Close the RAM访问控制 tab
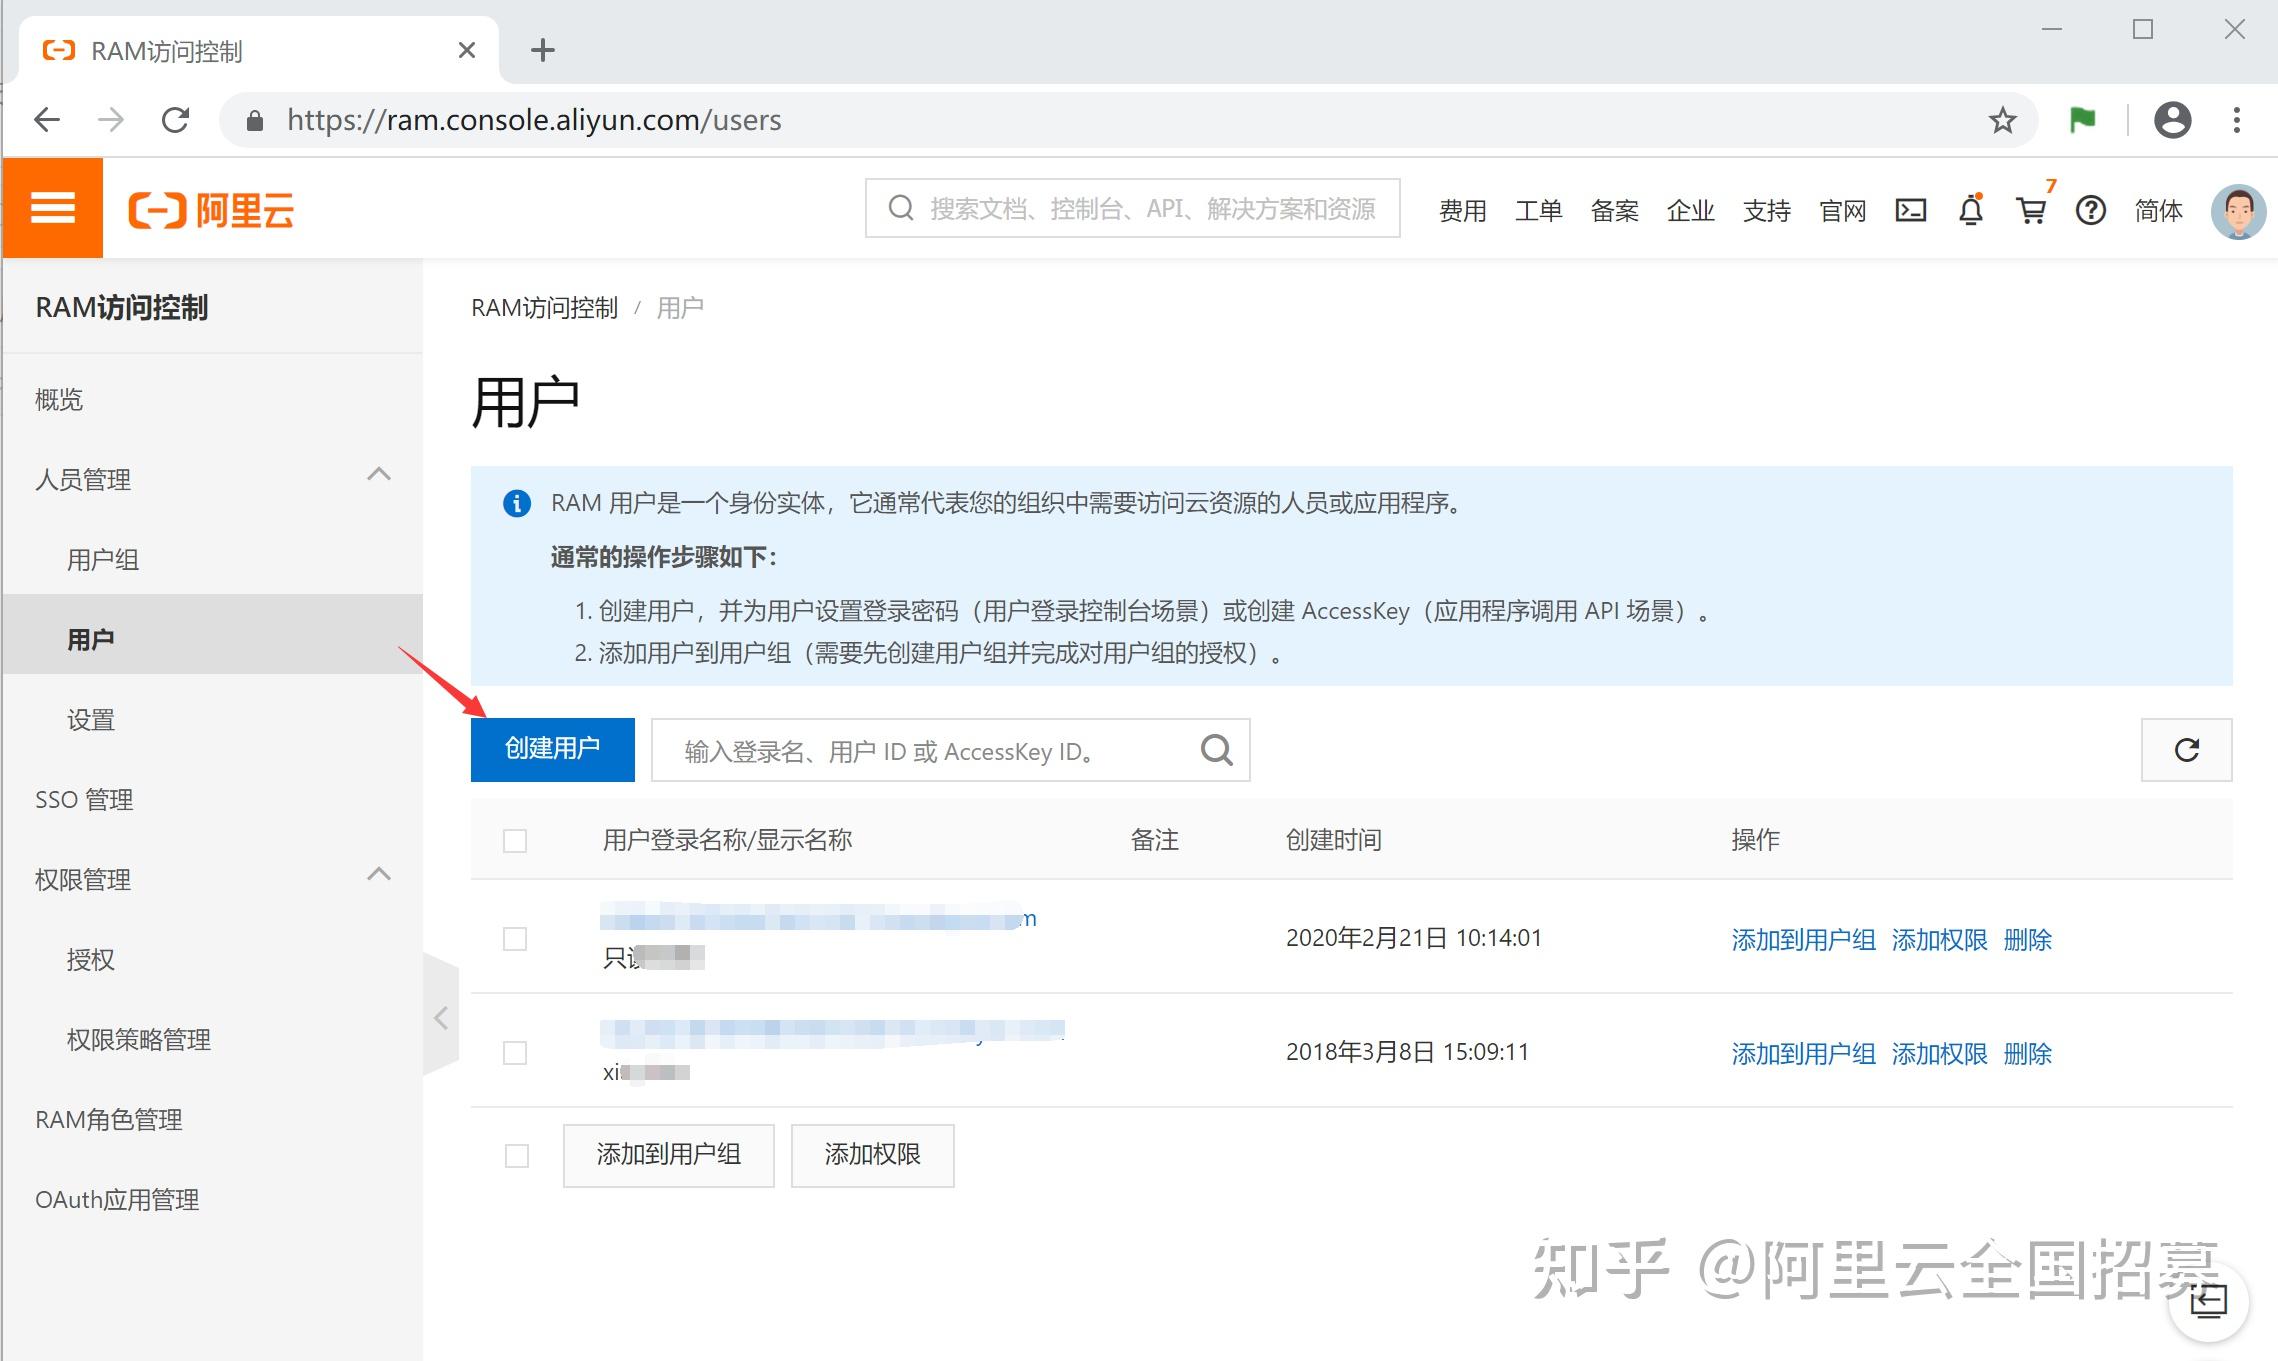This screenshot has height=1361, width=2278. tap(467, 50)
